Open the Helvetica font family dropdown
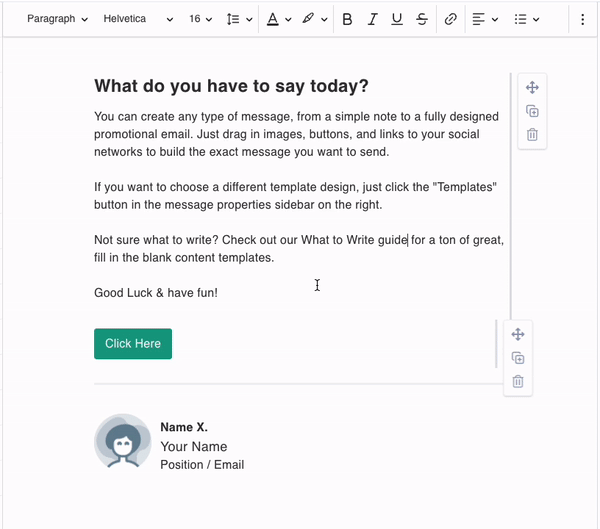This screenshot has width=600, height=529. [138, 19]
